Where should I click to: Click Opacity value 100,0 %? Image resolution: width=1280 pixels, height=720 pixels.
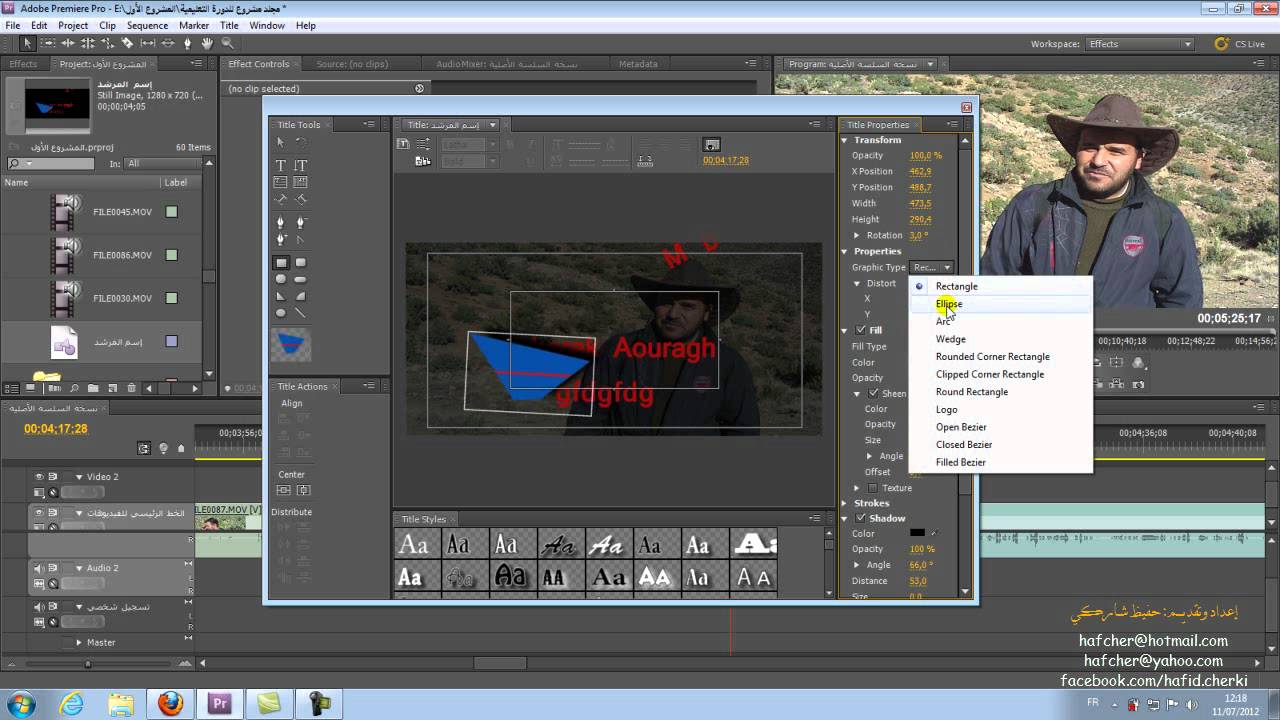pos(925,155)
